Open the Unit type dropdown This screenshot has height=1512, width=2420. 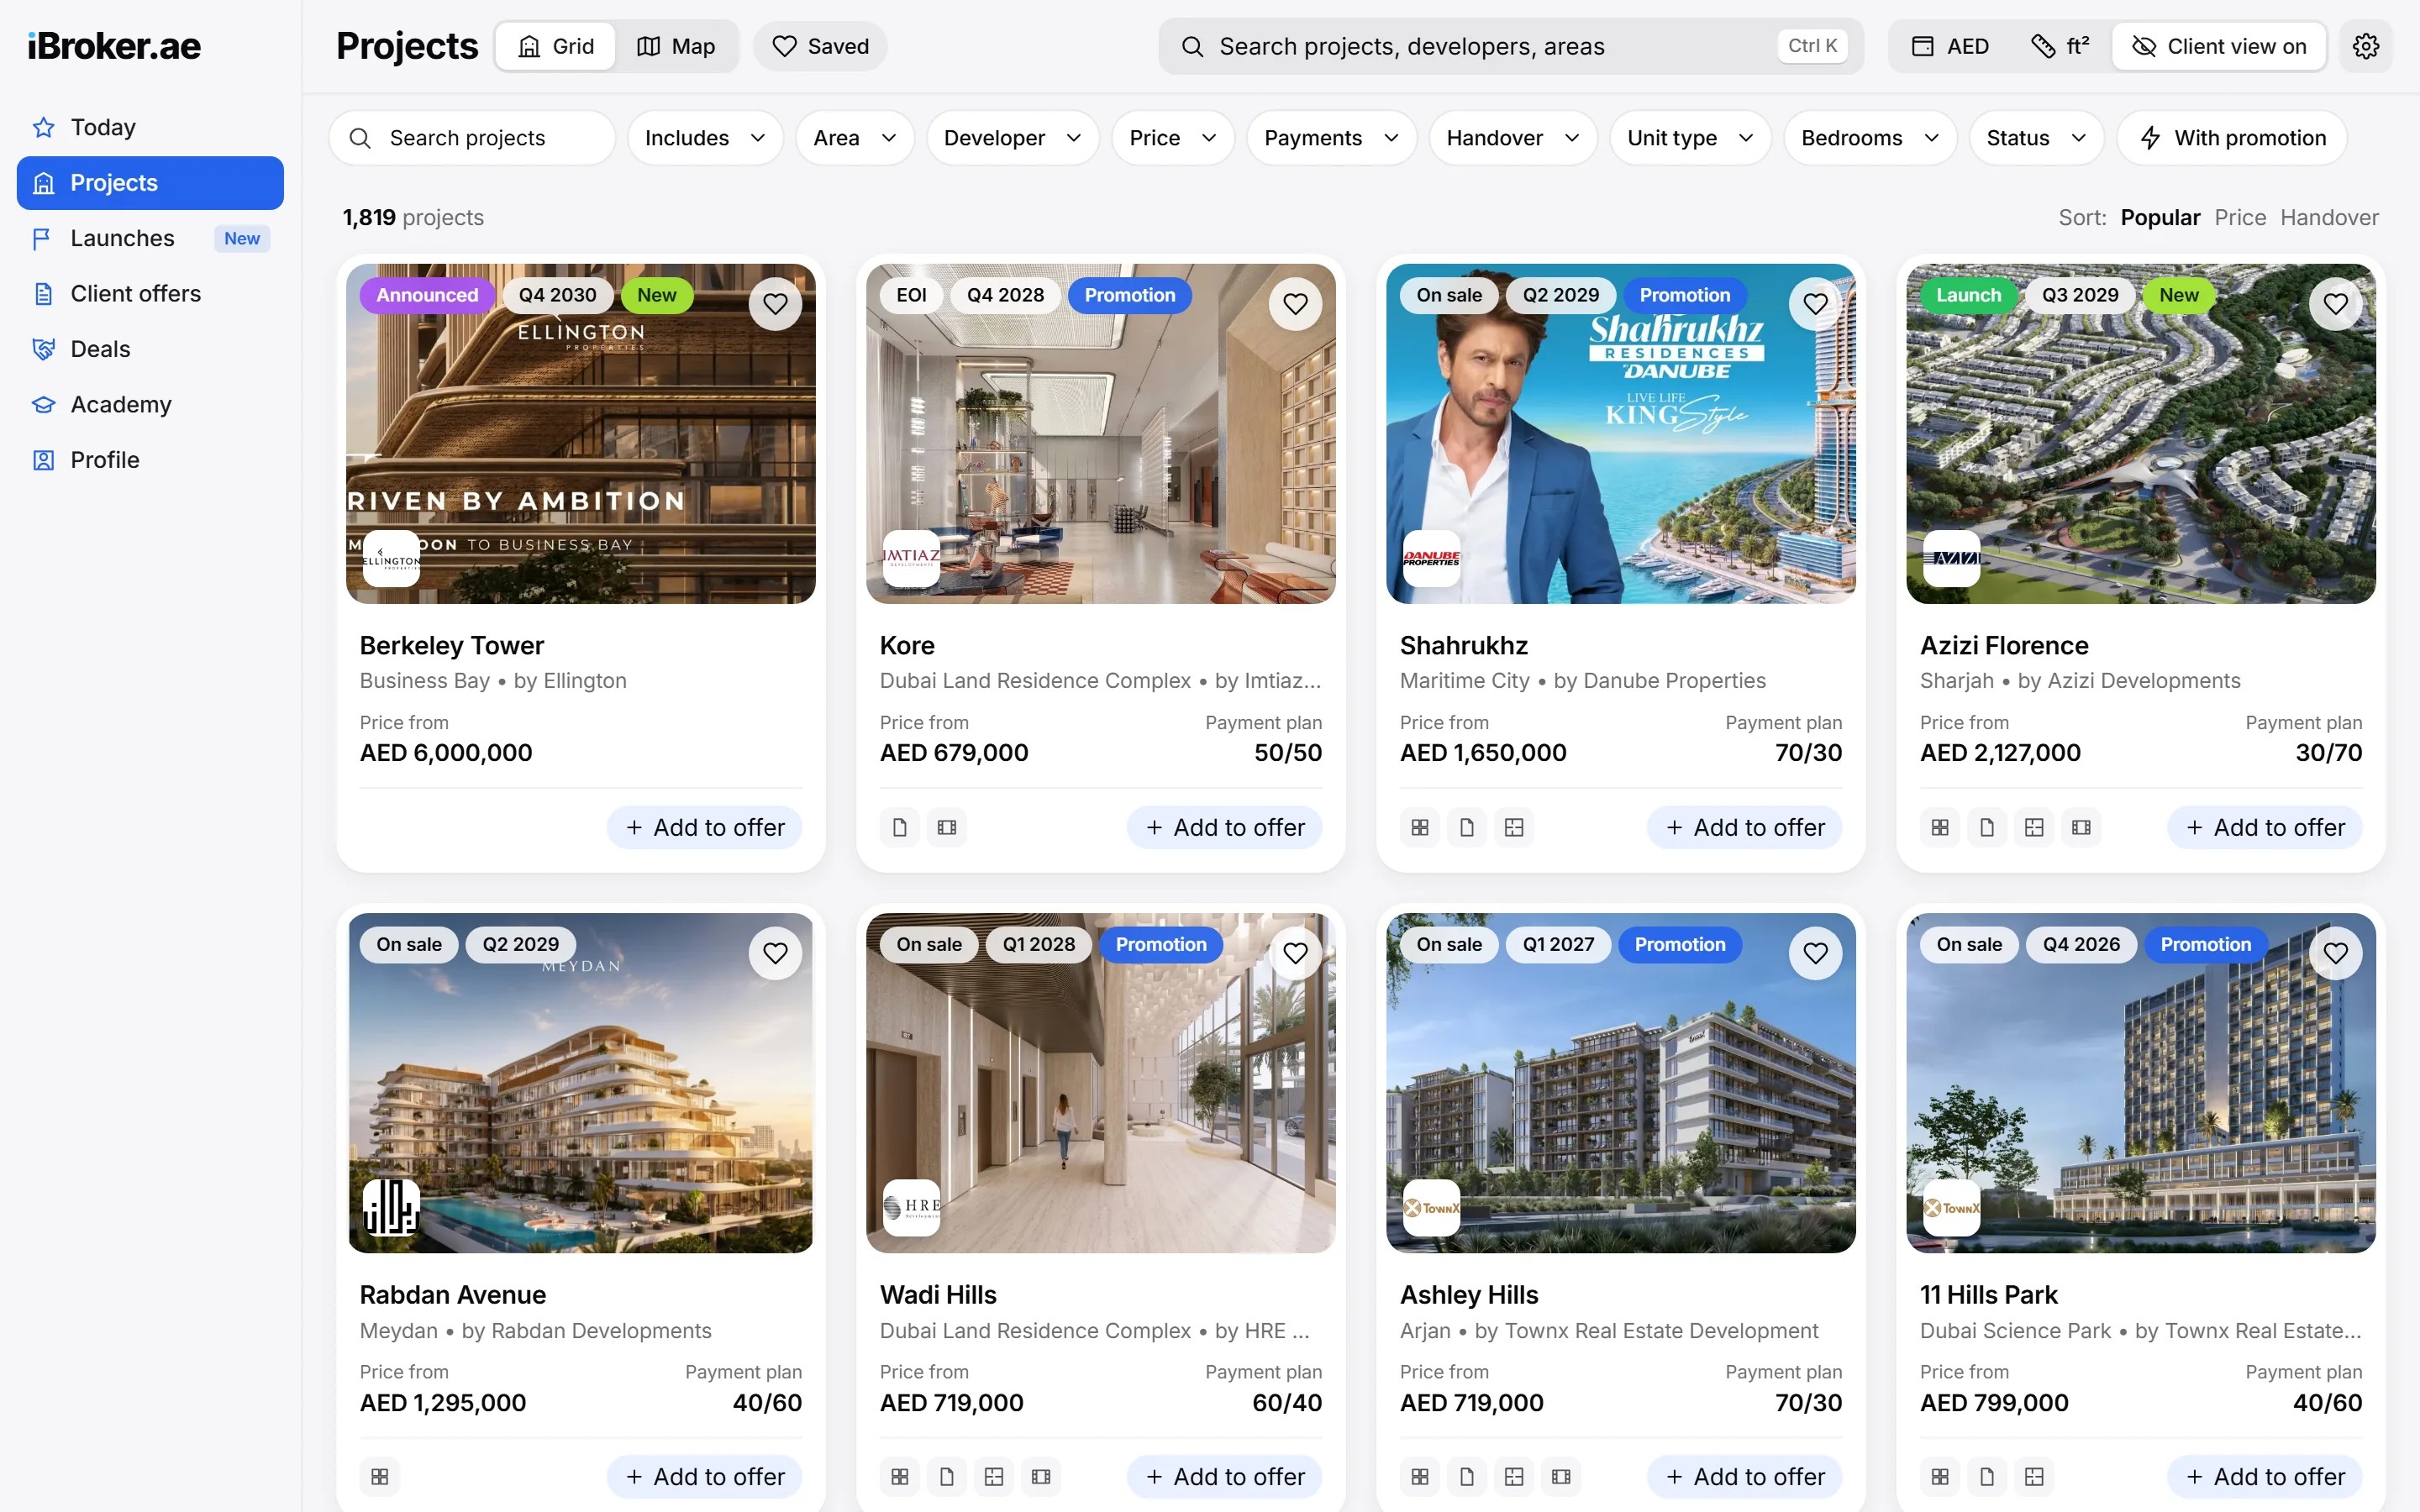[x=1690, y=138]
